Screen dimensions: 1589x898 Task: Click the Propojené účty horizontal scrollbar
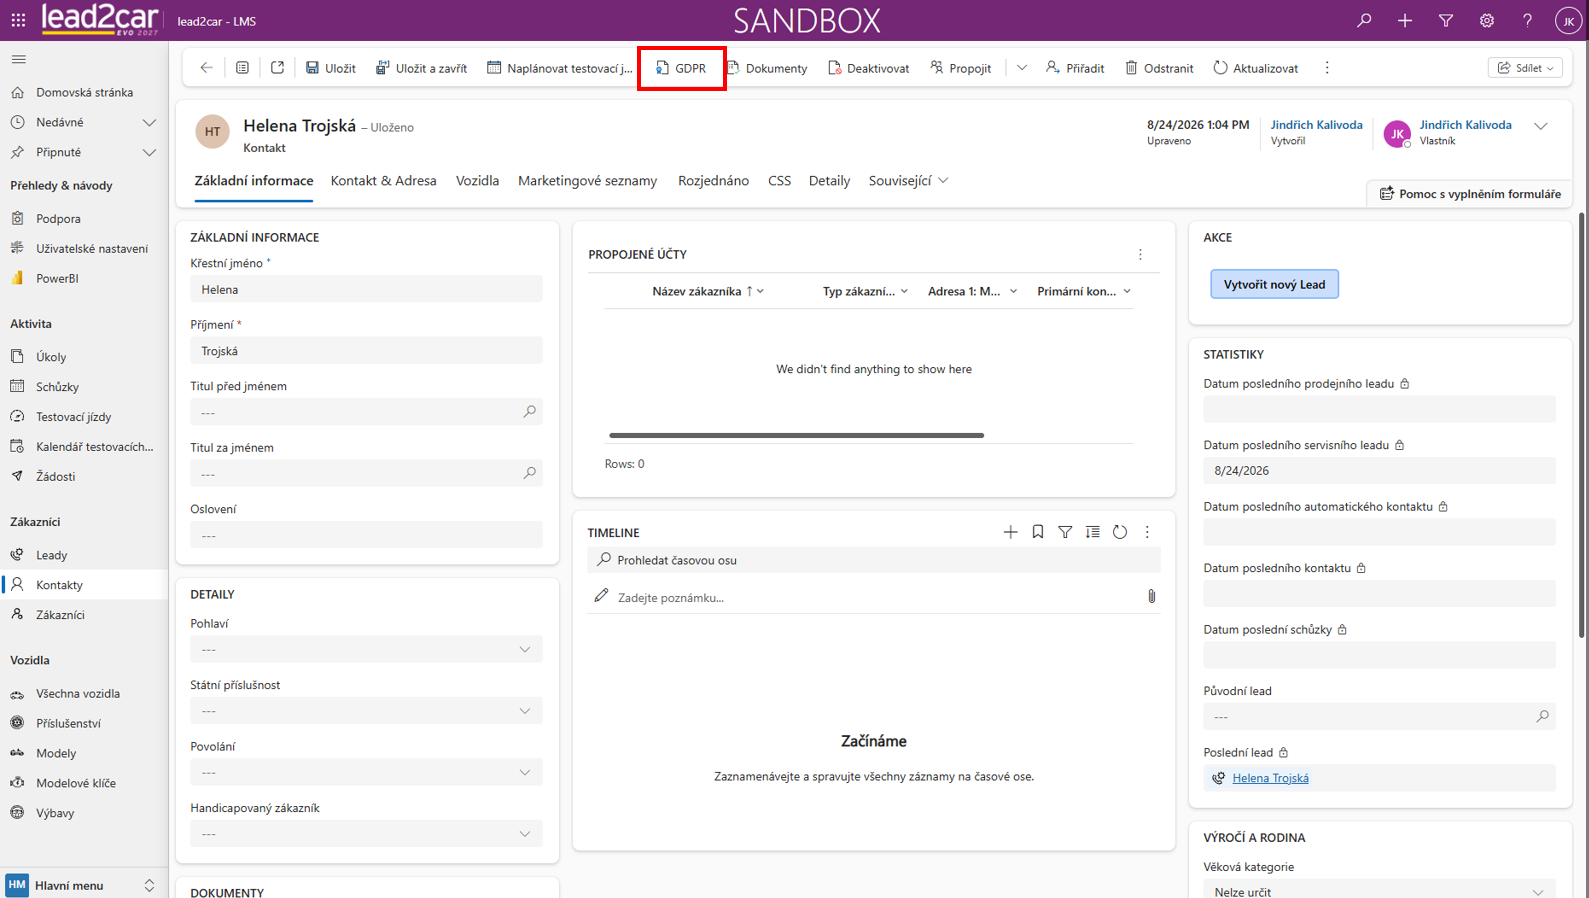pos(797,435)
